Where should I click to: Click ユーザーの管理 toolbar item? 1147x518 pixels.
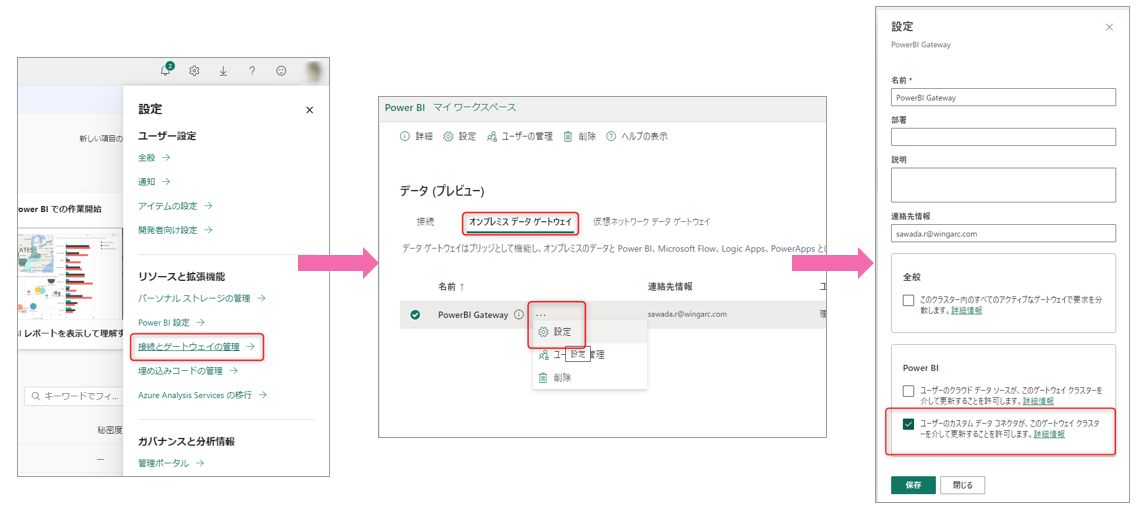pyautogui.click(x=519, y=136)
